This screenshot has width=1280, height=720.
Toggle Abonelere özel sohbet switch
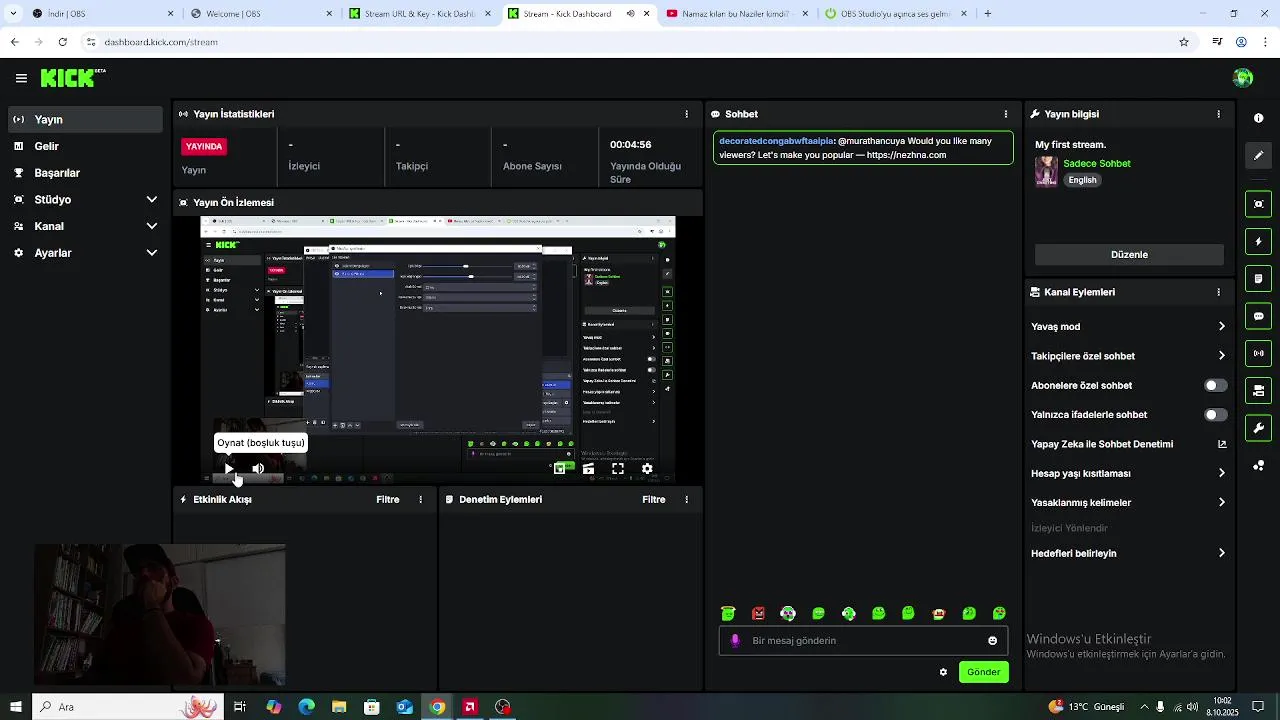click(x=1215, y=385)
